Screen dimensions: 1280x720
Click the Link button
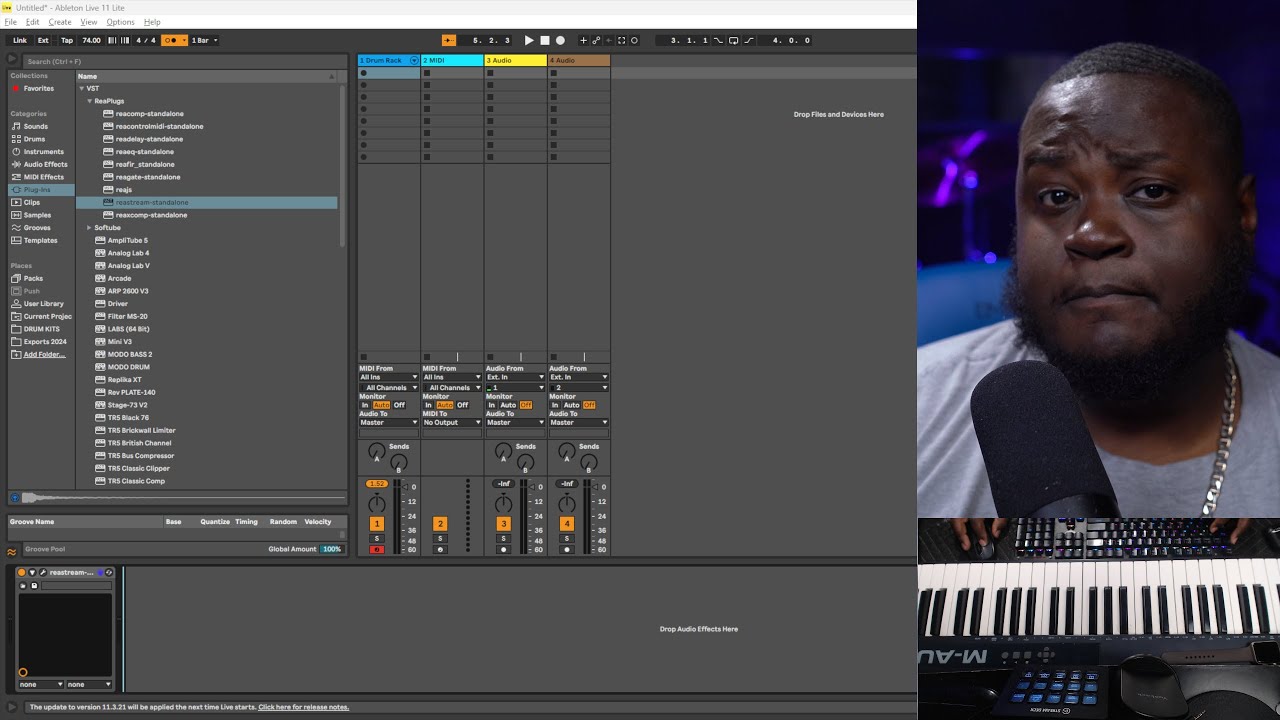20,41
